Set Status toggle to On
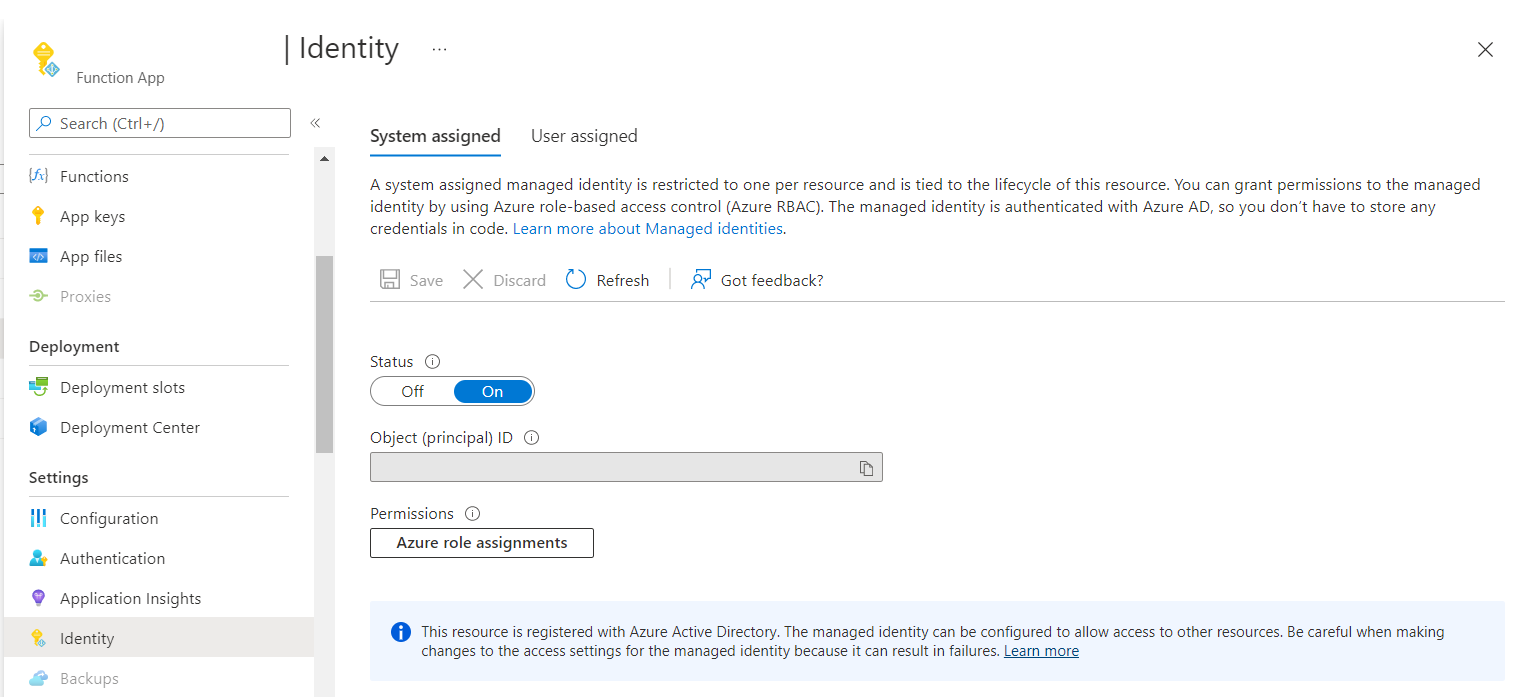Screen dimensions: 1513x697 pos(493,391)
